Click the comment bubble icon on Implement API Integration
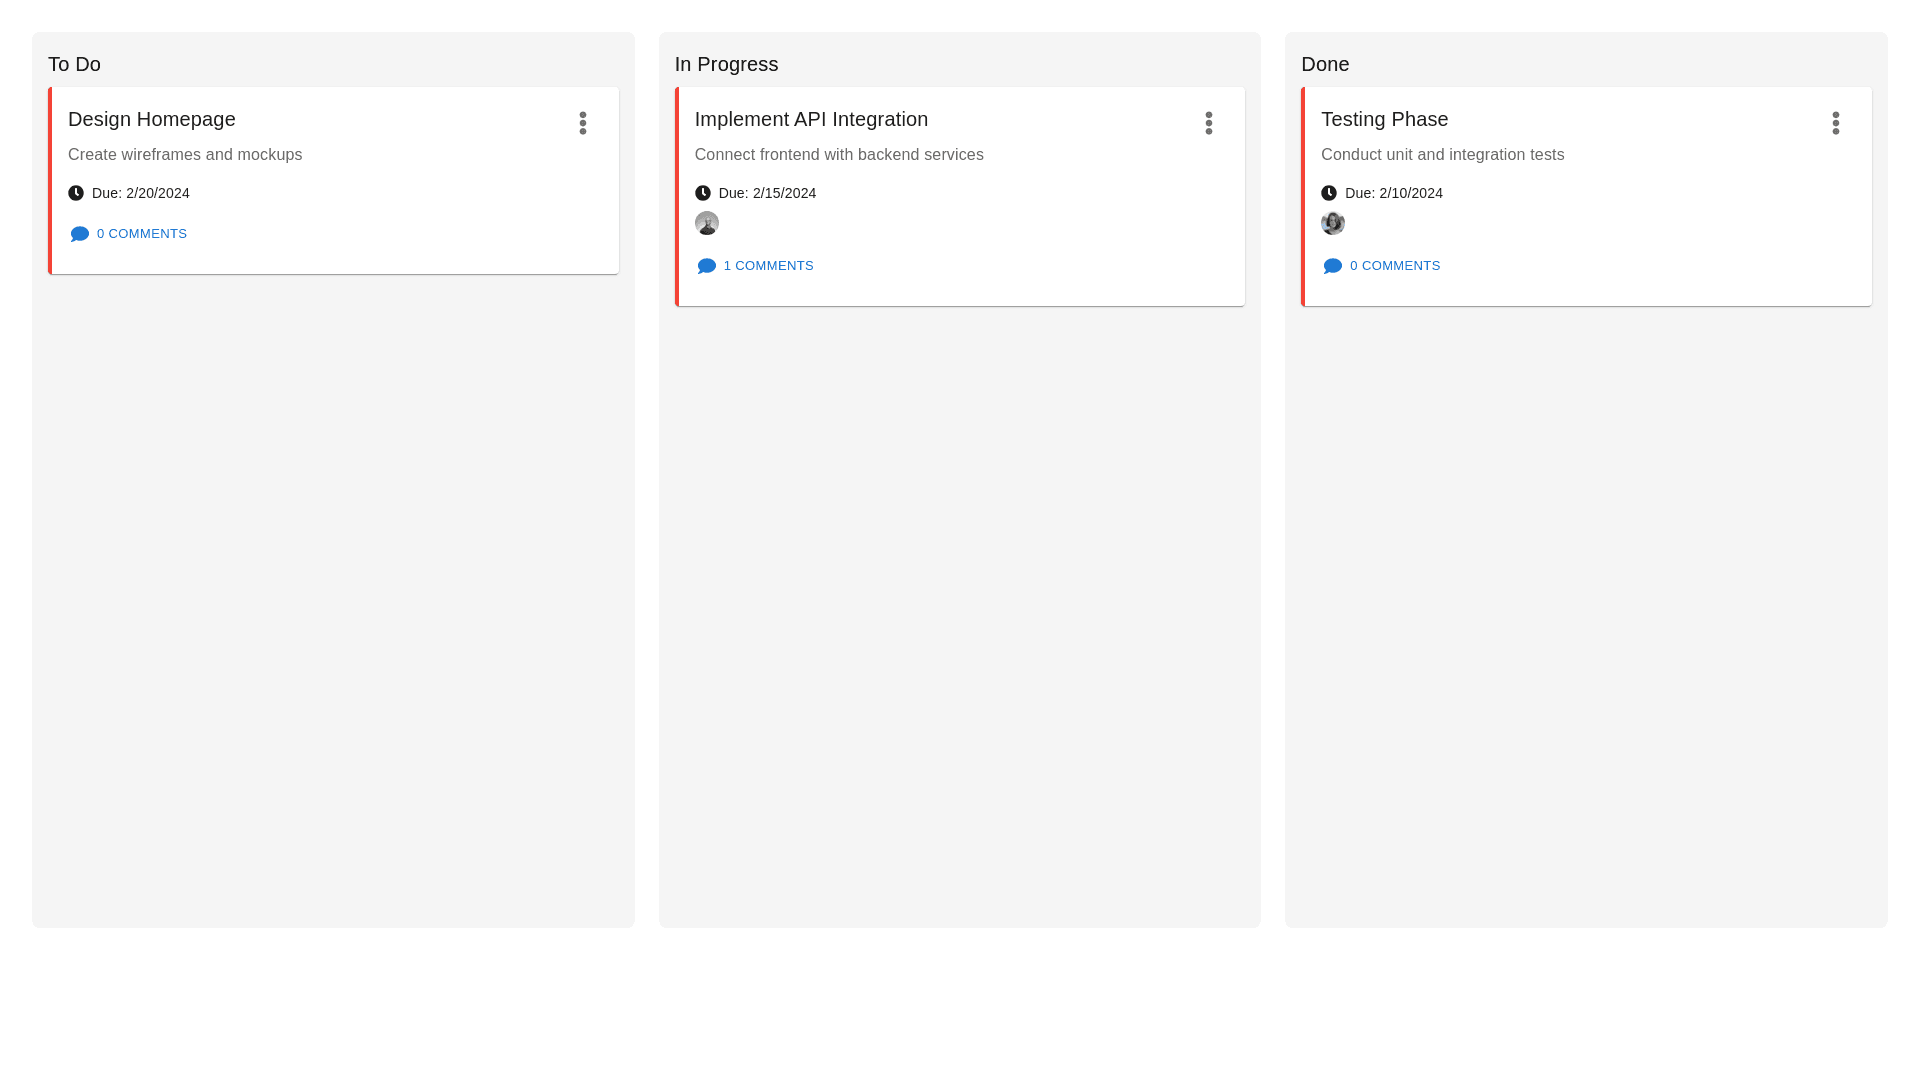Image resolution: width=1920 pixels, height=1080 pixels. (706, 266)
